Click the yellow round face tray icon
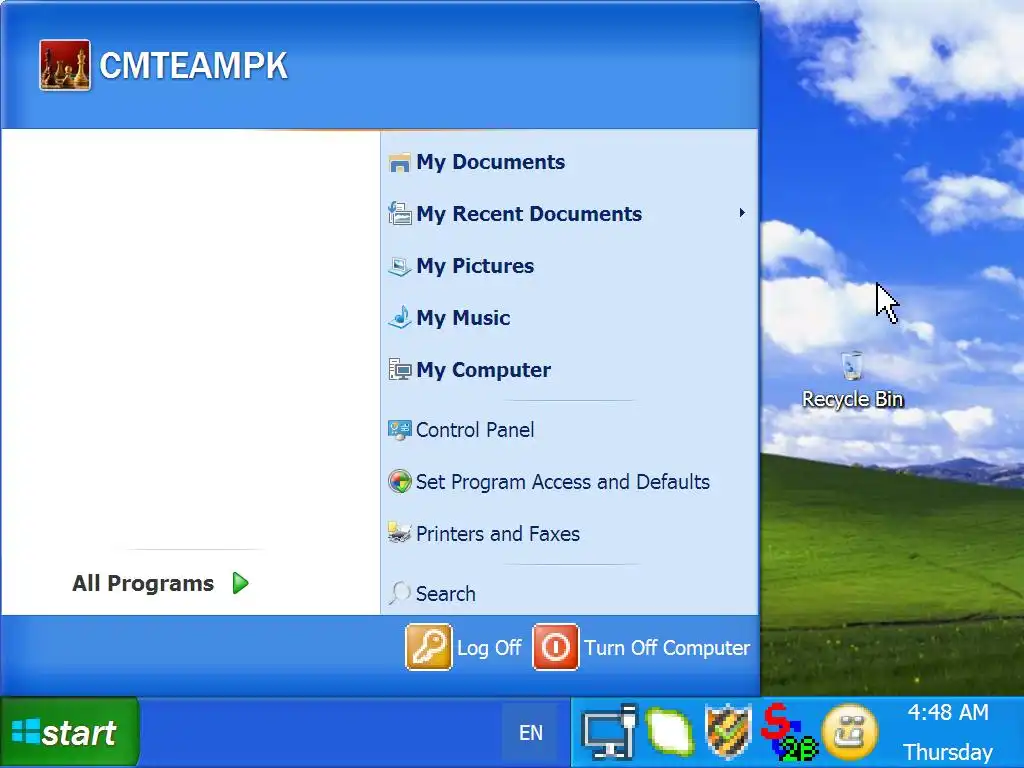This screenshot has height=768, width=1024. (849, 732)
